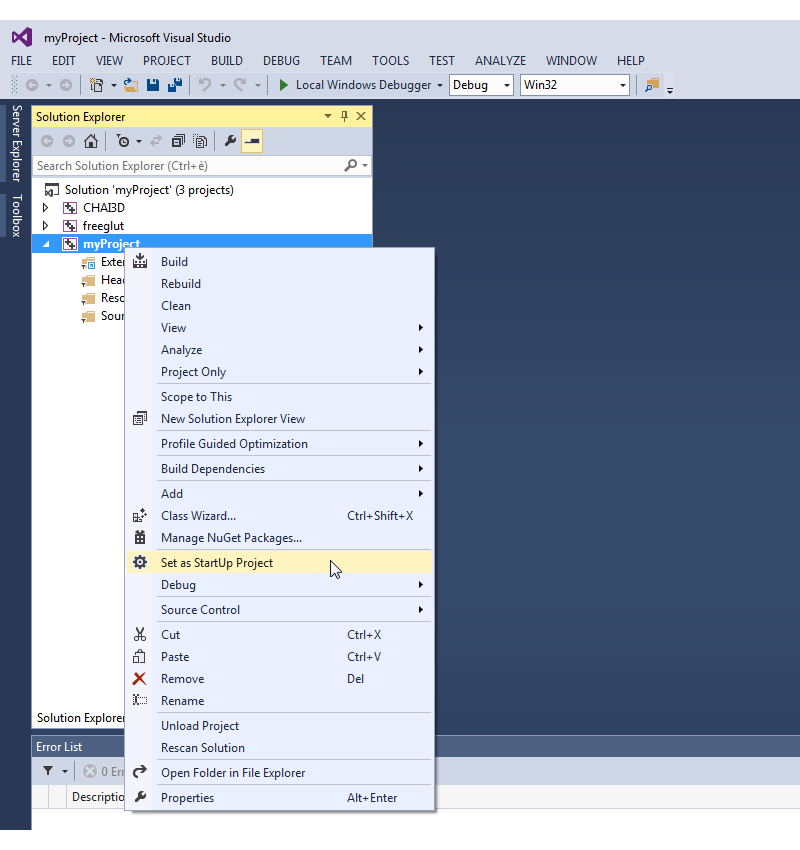The image size is (800, 850).
Task: Toggle the 0 Errors filter button
Action: (104, 771)
